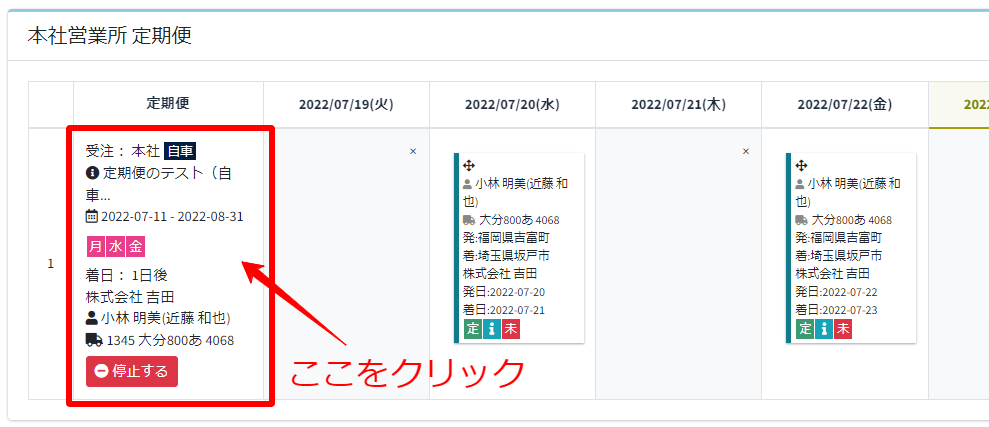Click the pink 月 weekday tag

[96, 246]
